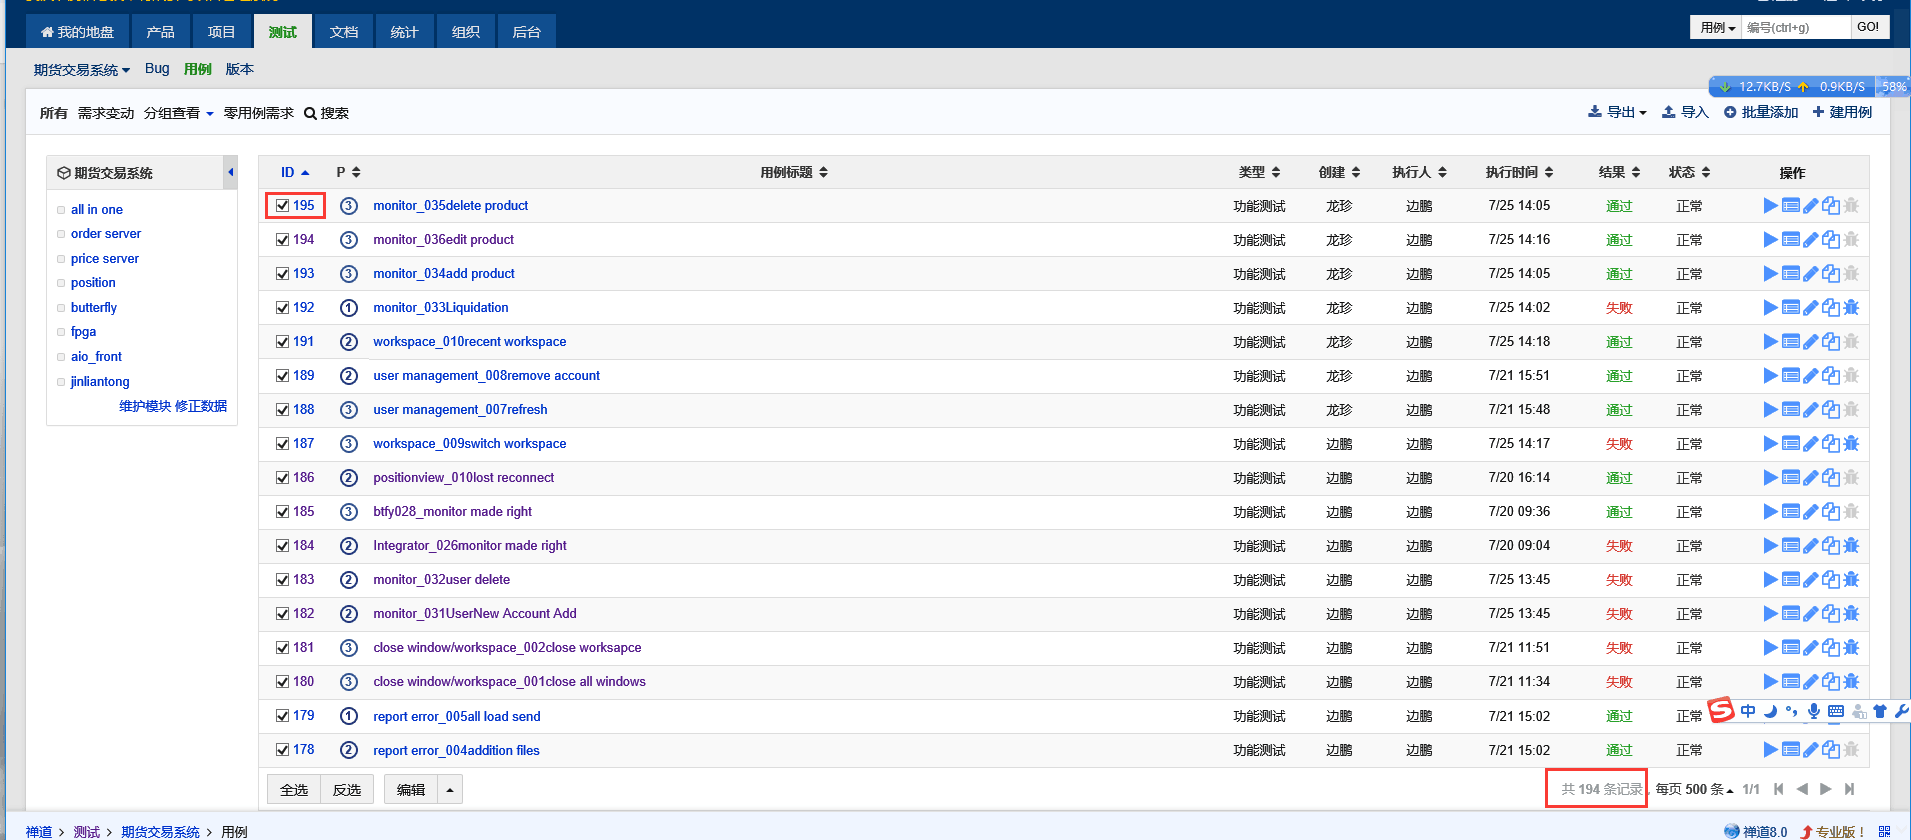Image resolution: width=1911 pixels, height=840 pixels.
Task: Copy test case 191 using copy icon
Action: [x=1830, y=342]
